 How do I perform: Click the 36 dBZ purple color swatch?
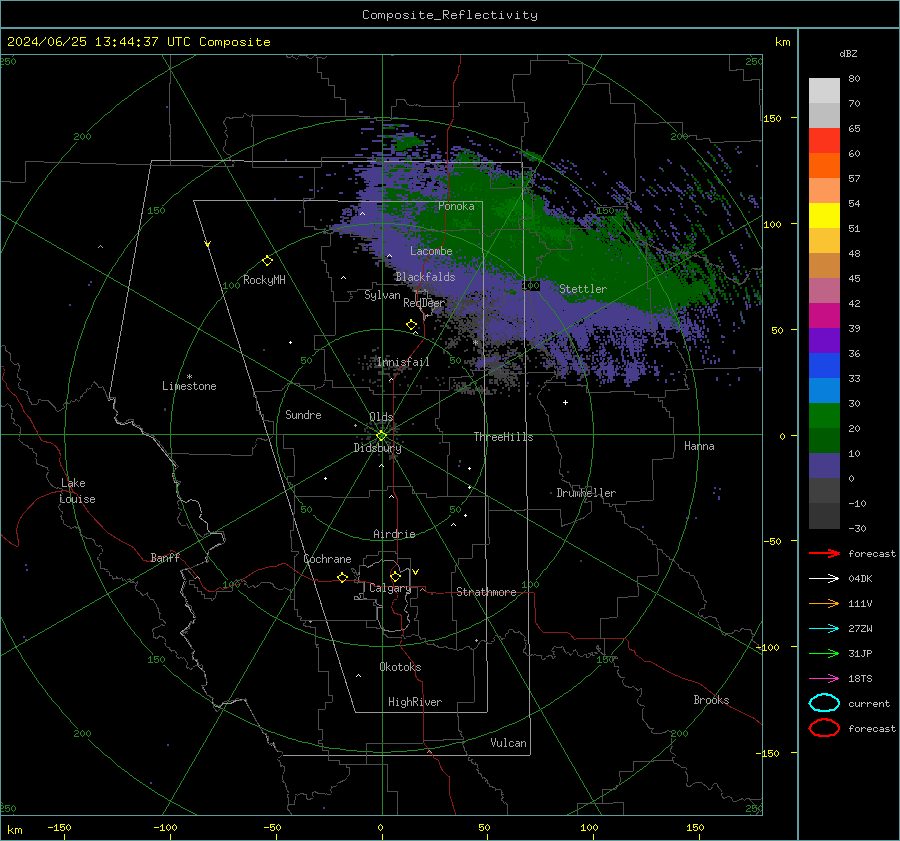click(x=824, y=340)
